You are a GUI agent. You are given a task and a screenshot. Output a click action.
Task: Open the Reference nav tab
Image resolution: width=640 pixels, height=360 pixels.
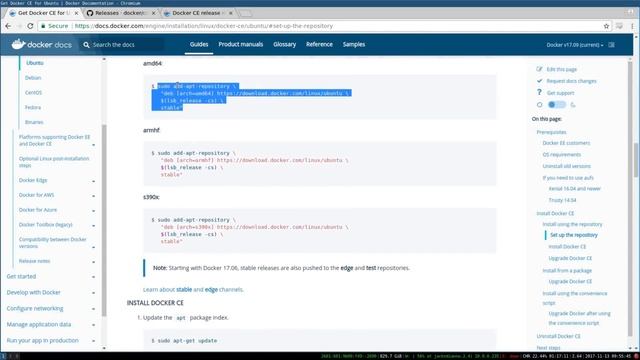[x=319, y=44]
